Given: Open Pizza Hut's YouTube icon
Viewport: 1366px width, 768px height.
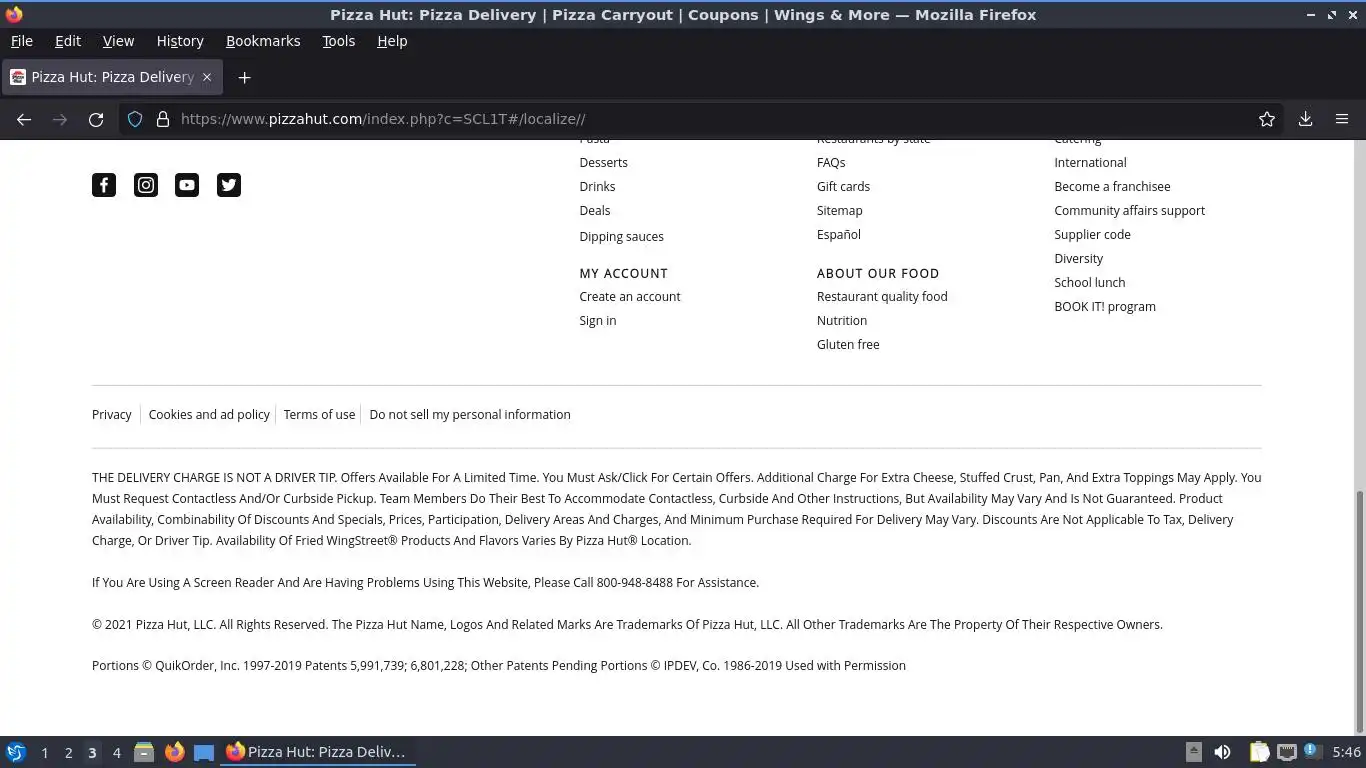Looking at the screenshot, I should pos(187,185).
